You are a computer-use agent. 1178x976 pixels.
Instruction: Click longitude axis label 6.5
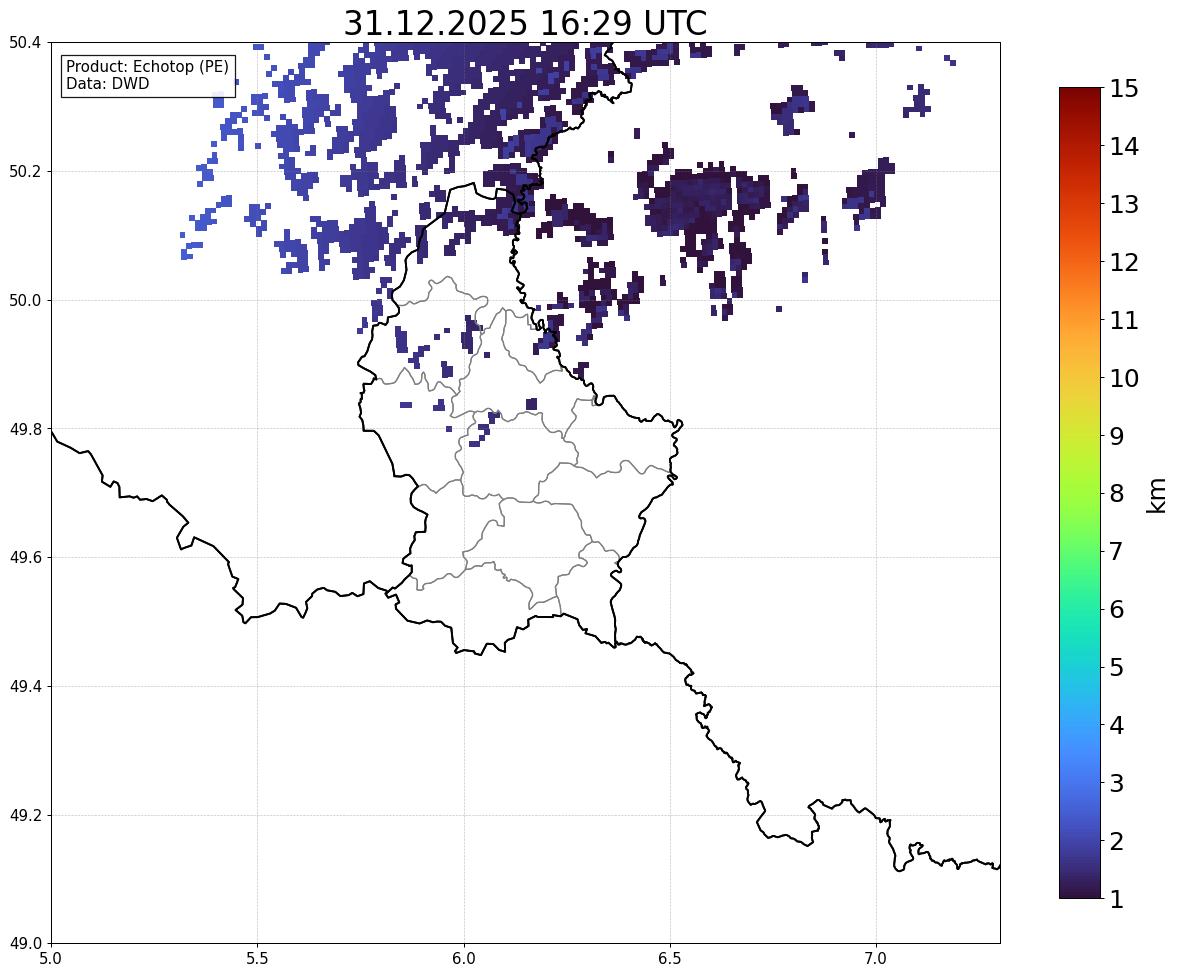pos(670,959)
